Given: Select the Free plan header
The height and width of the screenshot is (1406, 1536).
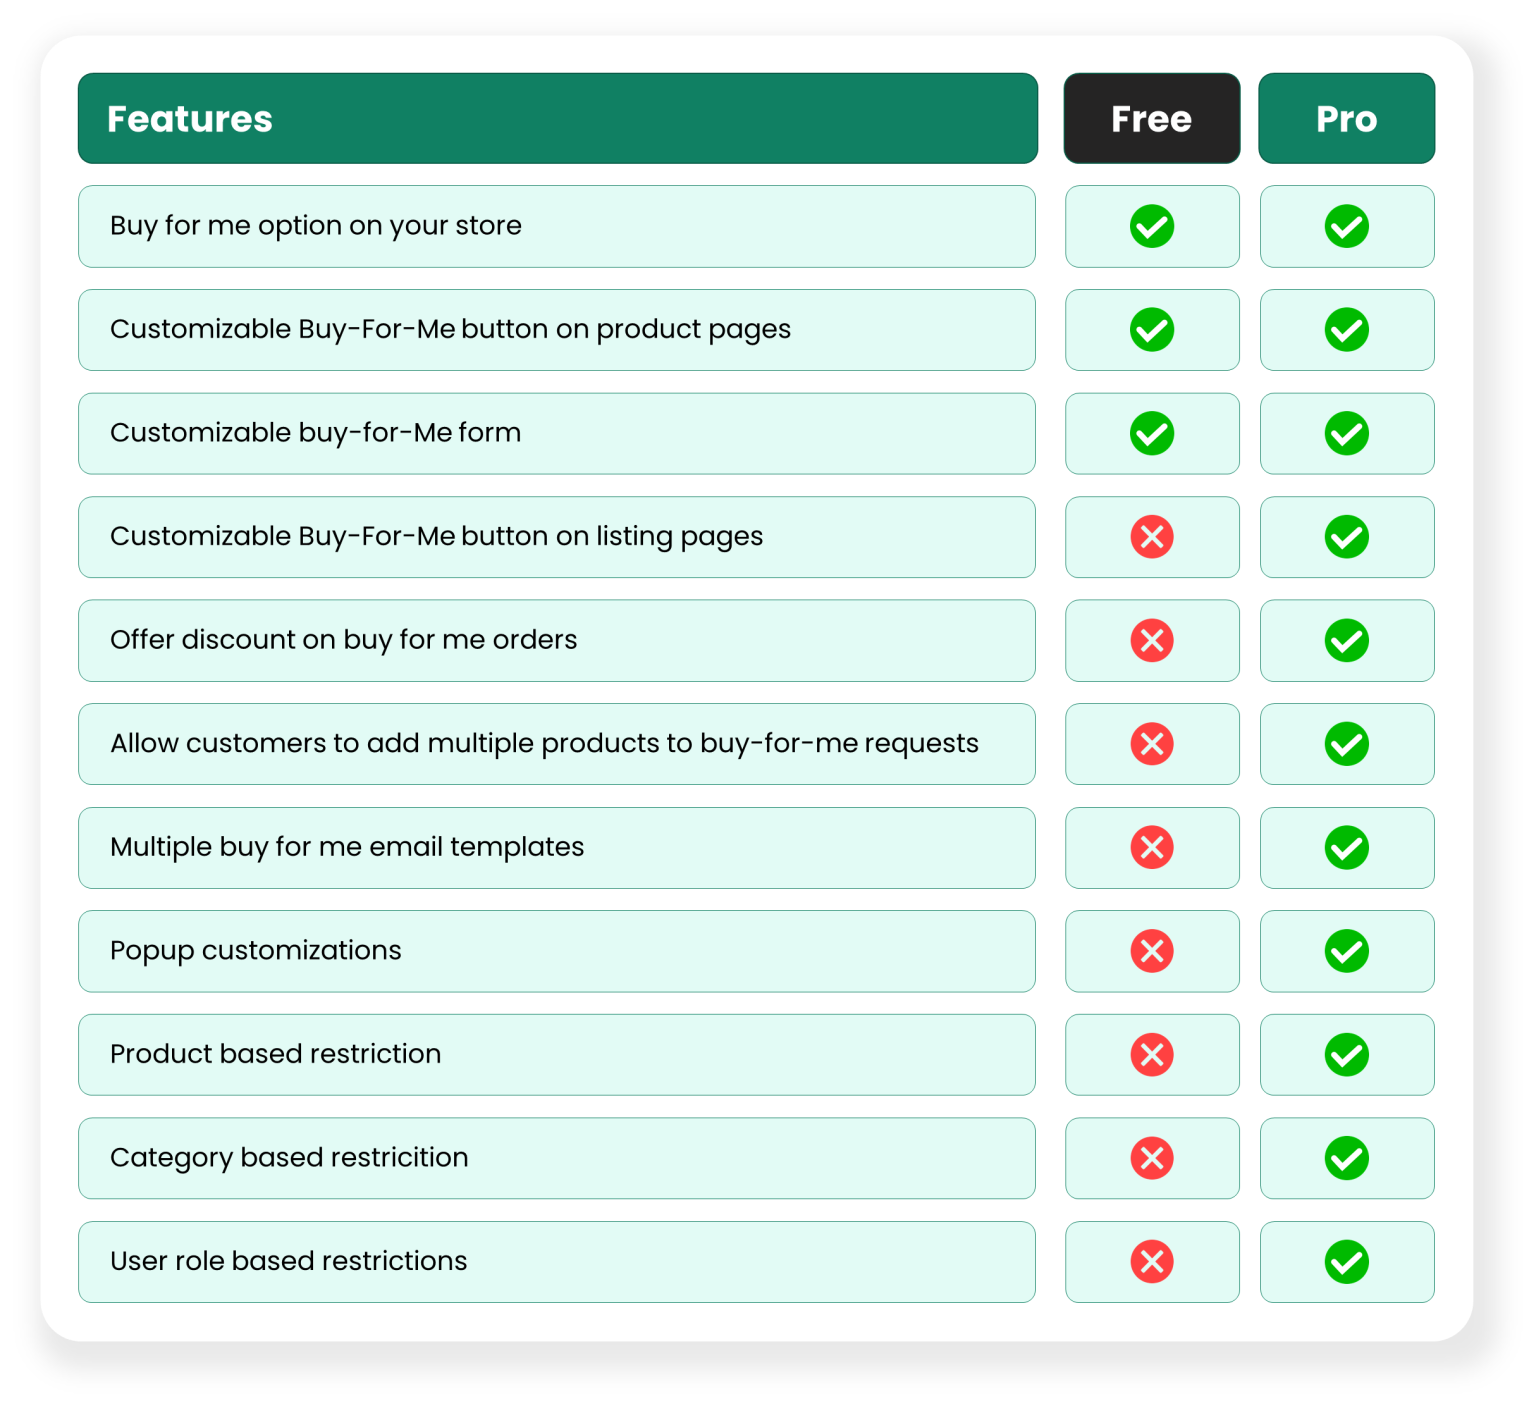Looking at the screenshot, I should pos(1152,118).
